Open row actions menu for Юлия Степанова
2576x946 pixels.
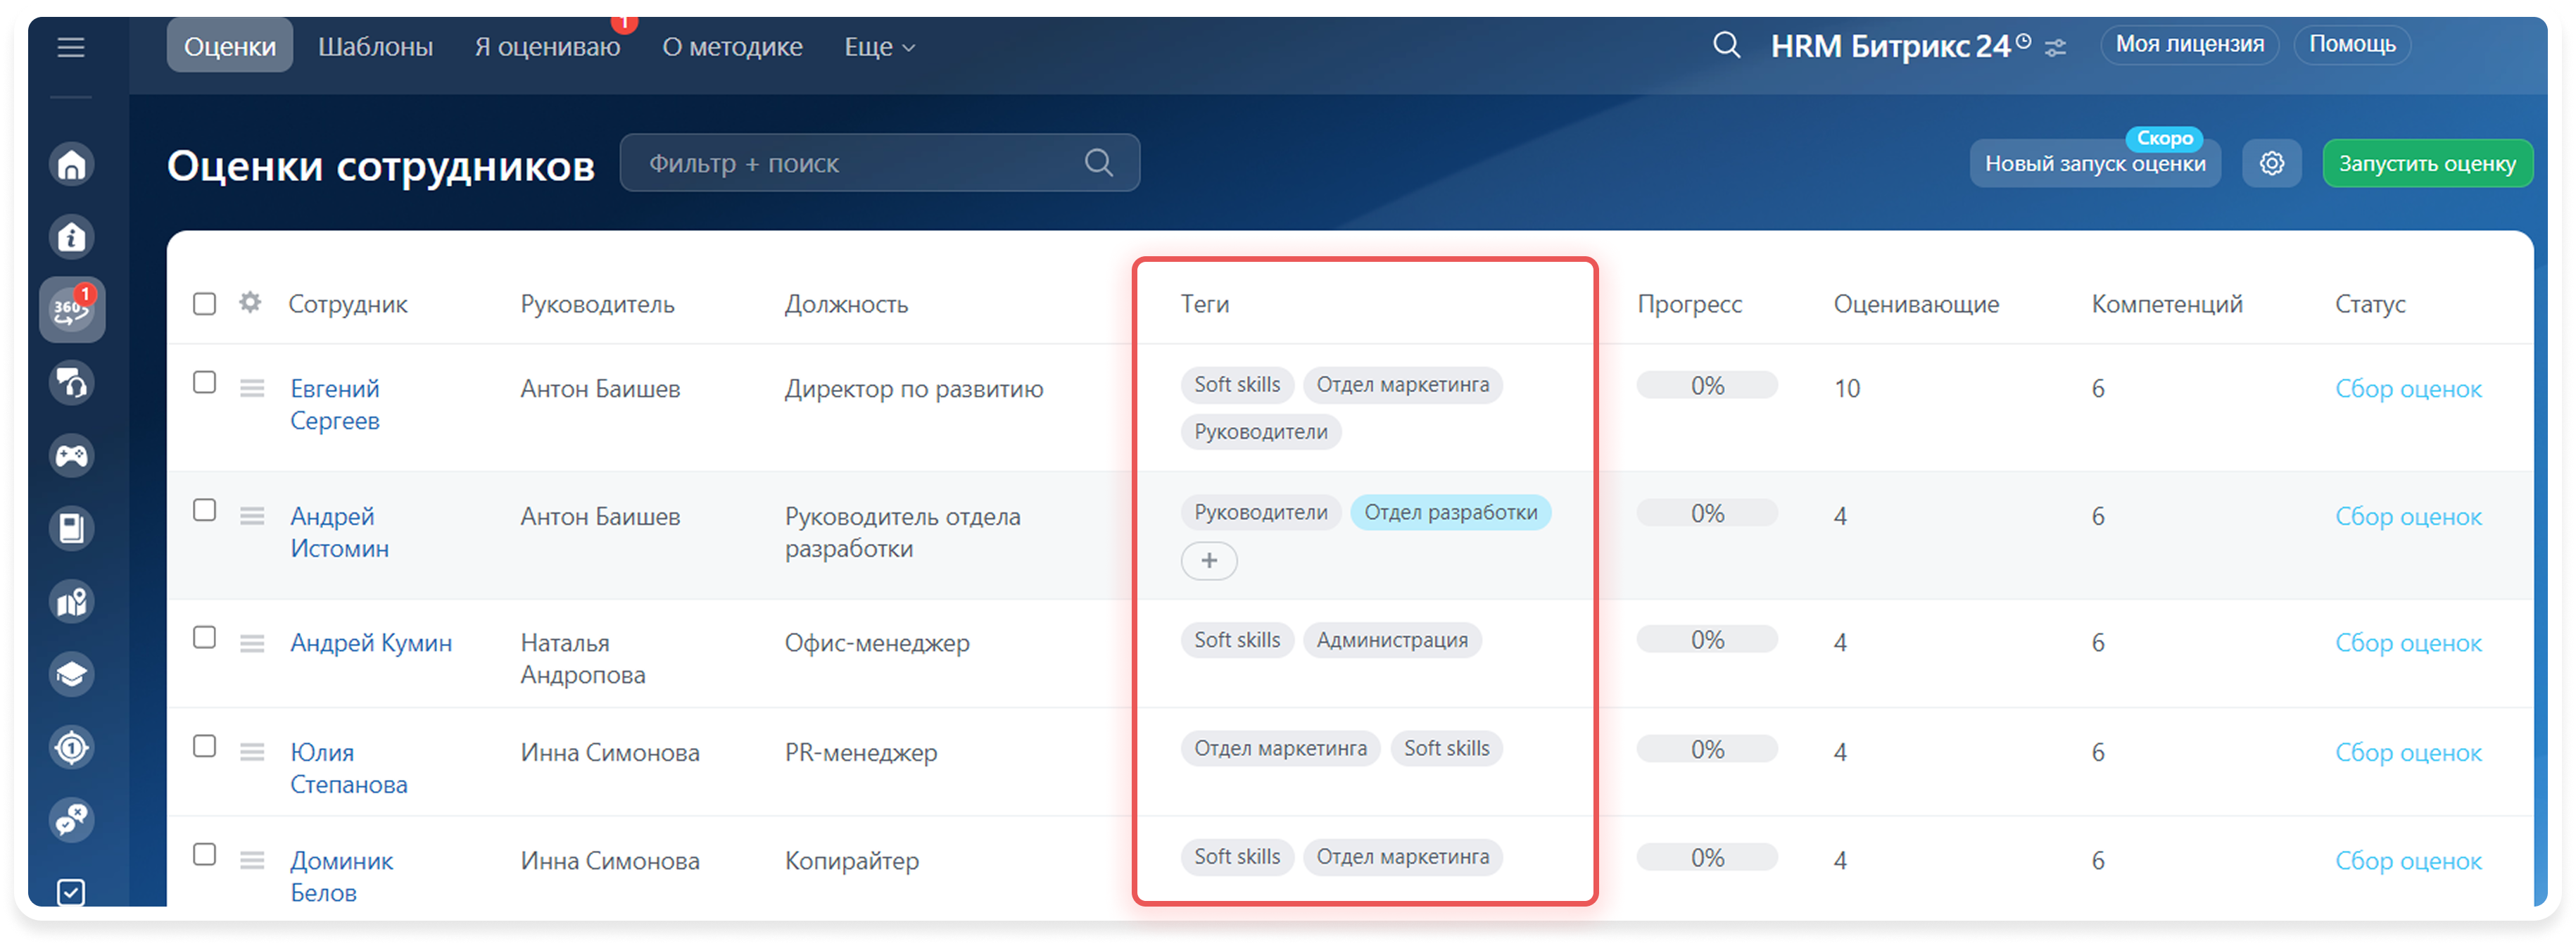click(252, 751)
